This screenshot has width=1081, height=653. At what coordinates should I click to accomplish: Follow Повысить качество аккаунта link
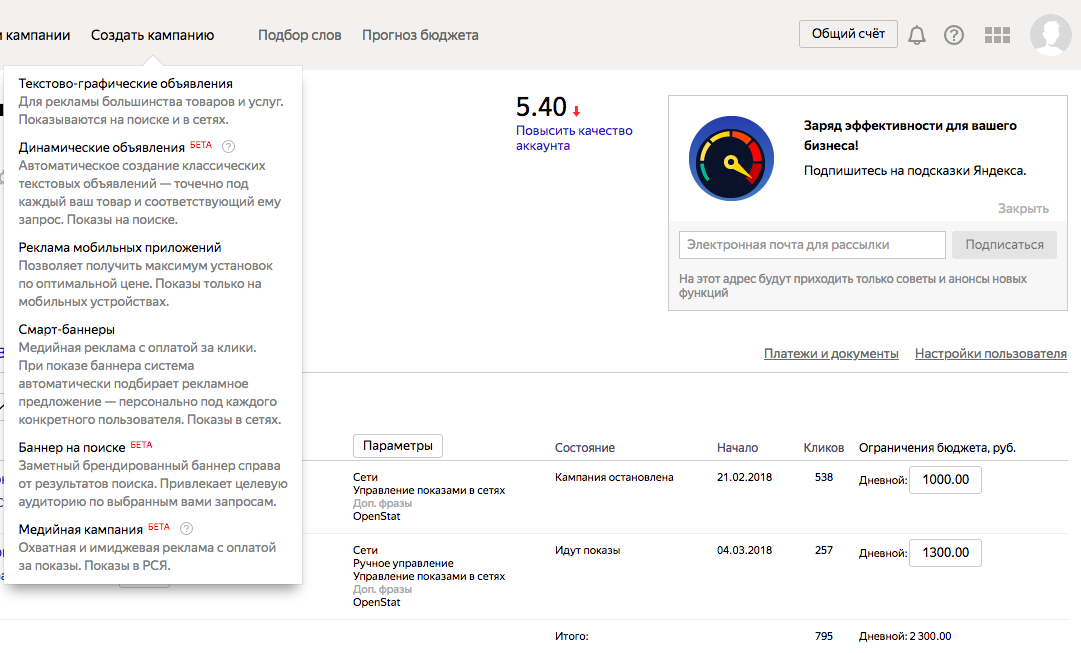tap(574, 138)
